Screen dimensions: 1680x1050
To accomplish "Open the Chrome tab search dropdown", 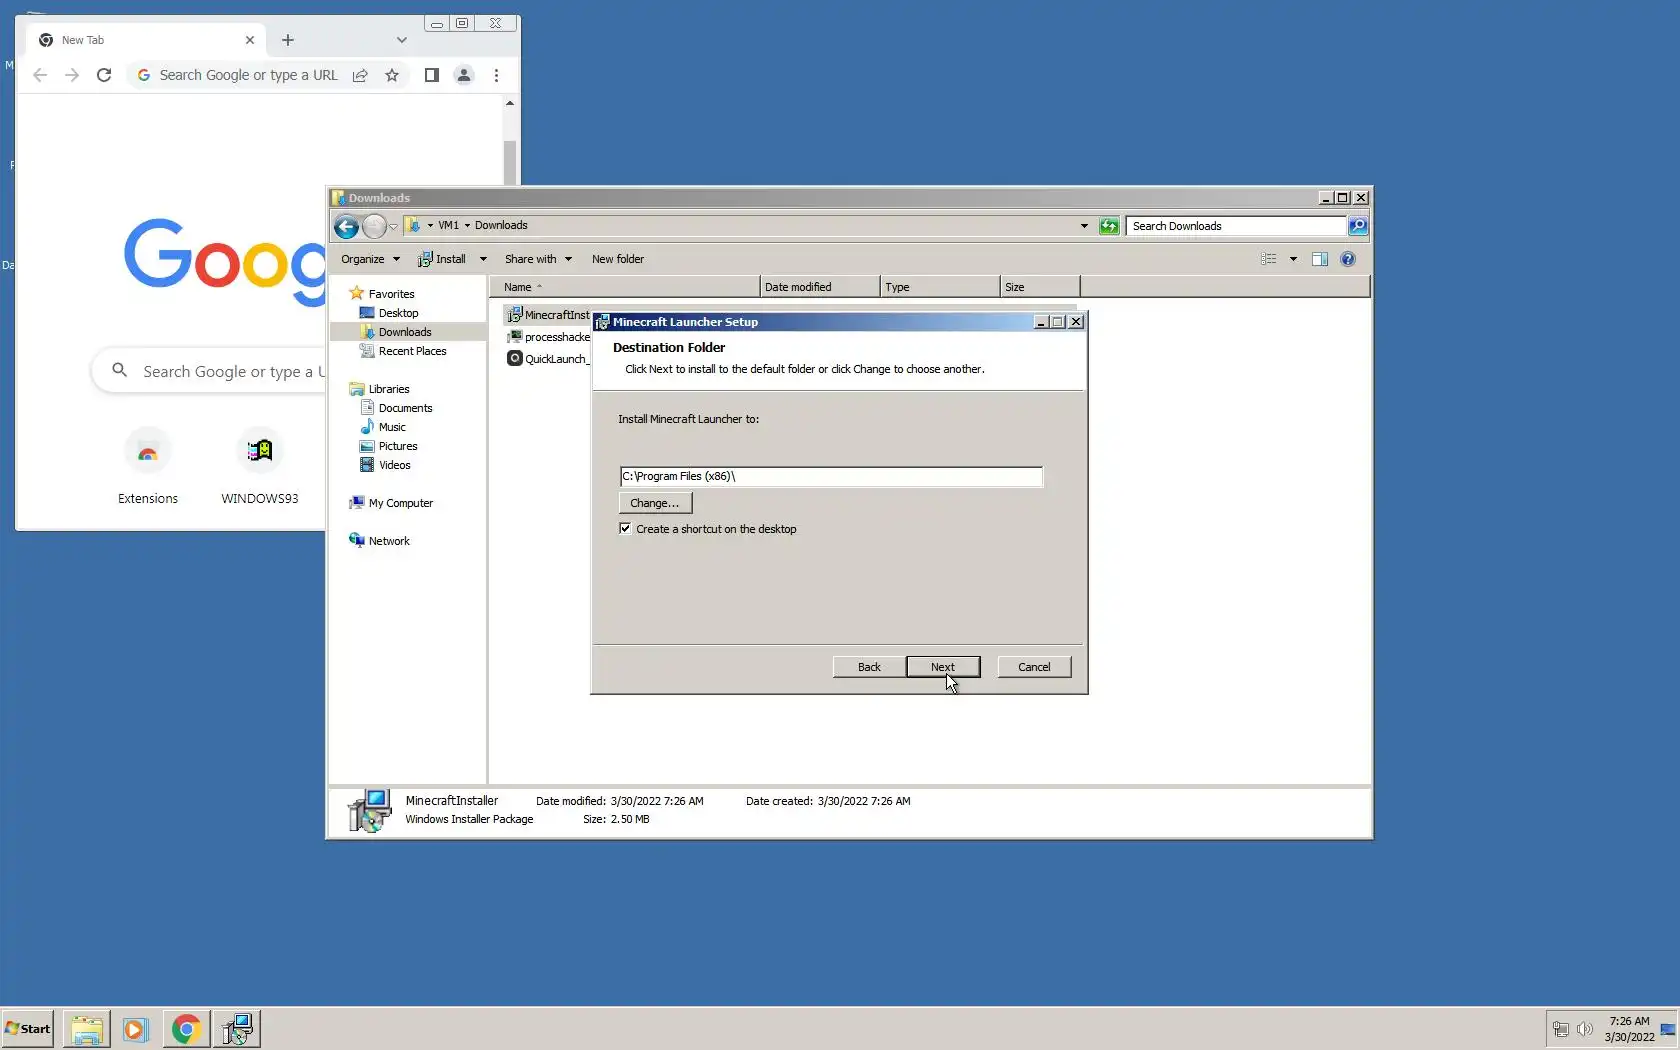I will point(402,40).
